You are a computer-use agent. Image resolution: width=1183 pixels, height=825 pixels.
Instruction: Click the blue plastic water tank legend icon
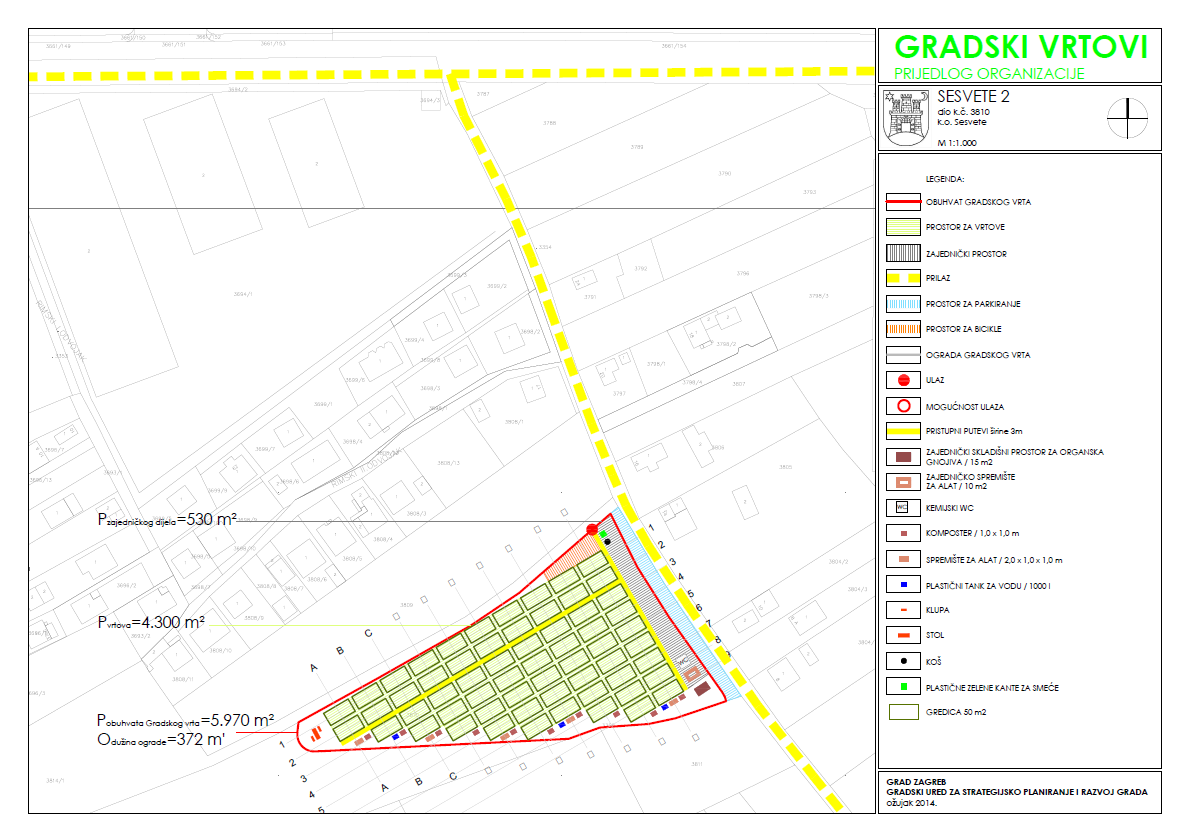click(902, 584)
